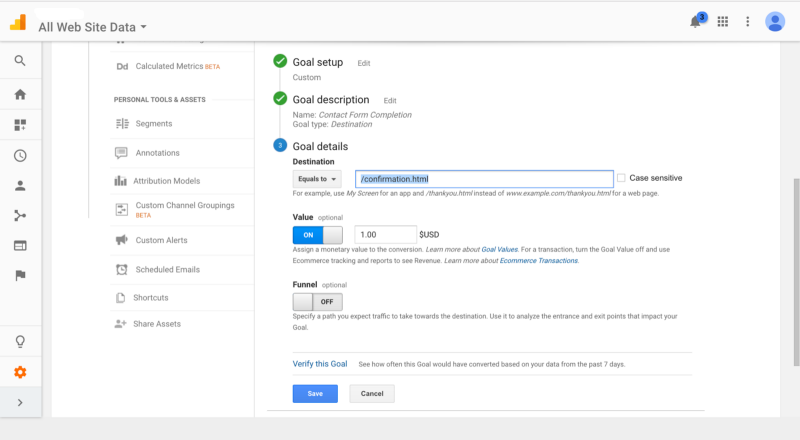Click the destination URL input field
800x440 pixels.
pyautogui.click(x=483, y=179)
